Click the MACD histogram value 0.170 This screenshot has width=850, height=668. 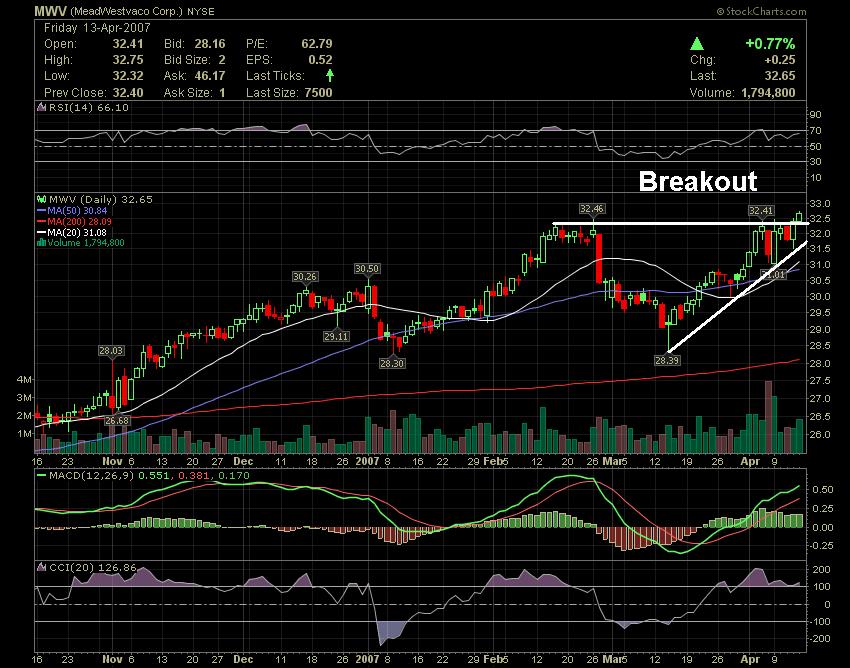pos(234,476)
